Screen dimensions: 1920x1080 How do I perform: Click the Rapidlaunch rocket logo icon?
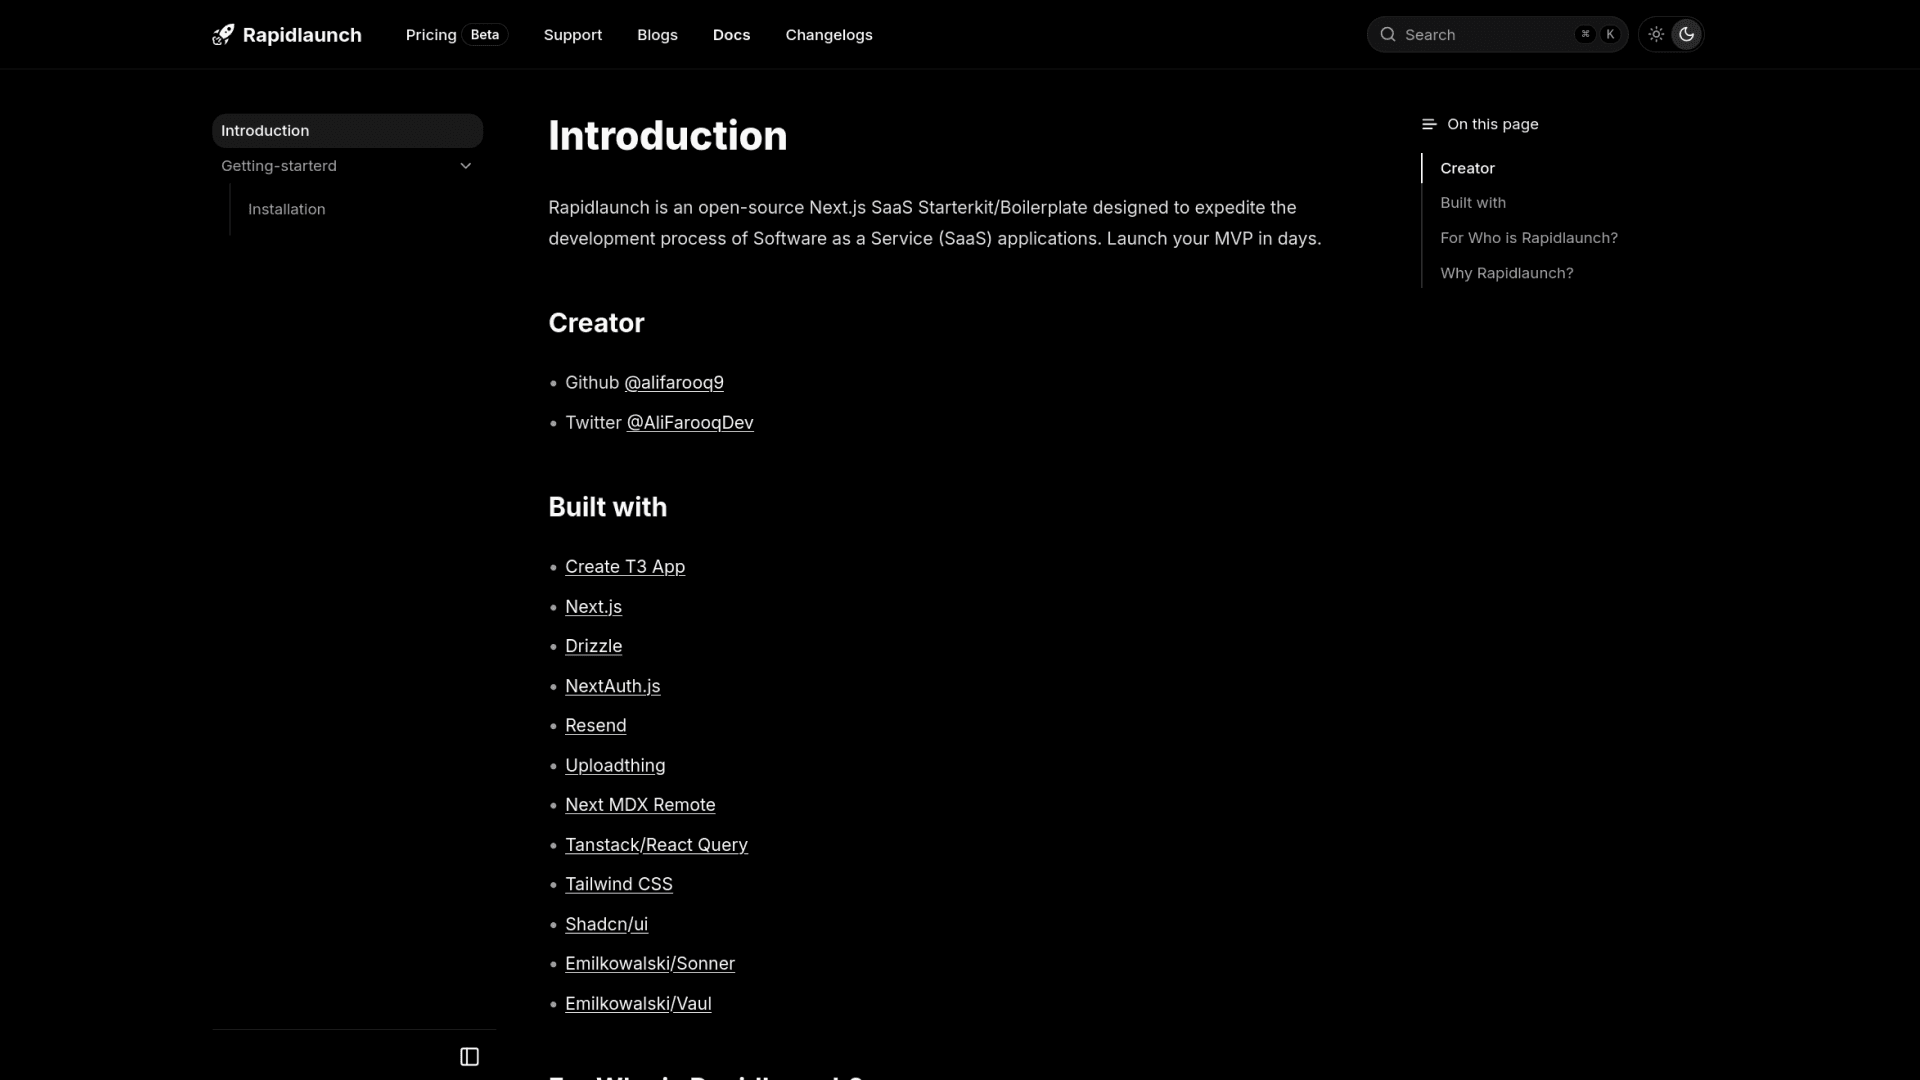click(223, 35)
